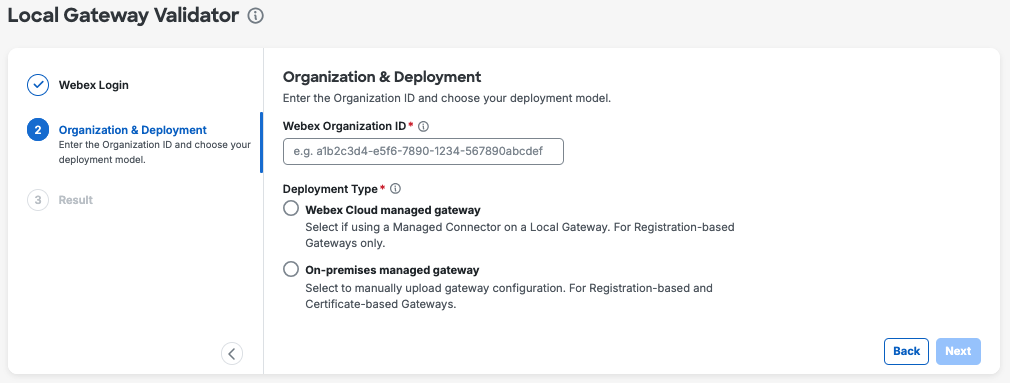Click the Webex Login completed checkmark icon

[x=38, y=85]
